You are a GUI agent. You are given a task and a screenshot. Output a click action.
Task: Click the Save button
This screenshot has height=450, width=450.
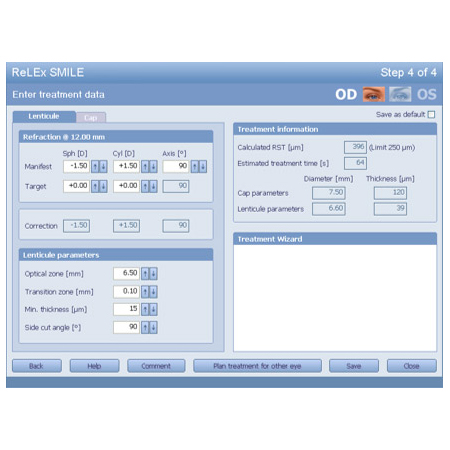(354, 366)
